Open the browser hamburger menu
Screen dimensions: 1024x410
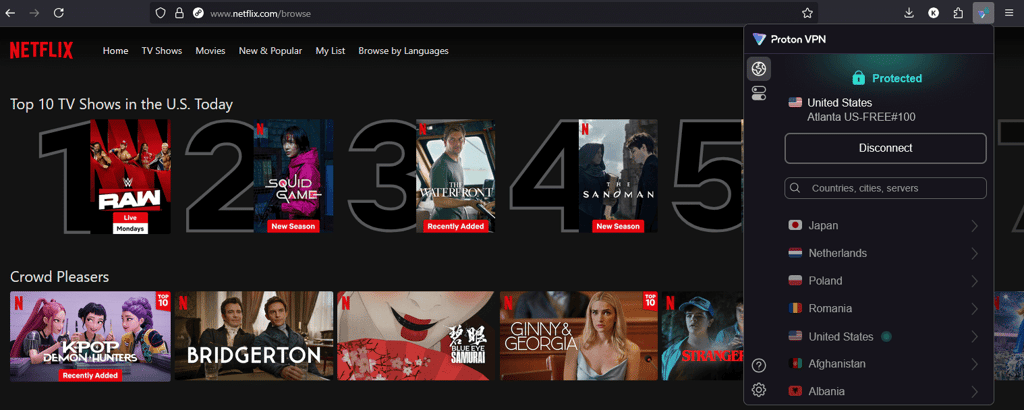coord(1009,12)
